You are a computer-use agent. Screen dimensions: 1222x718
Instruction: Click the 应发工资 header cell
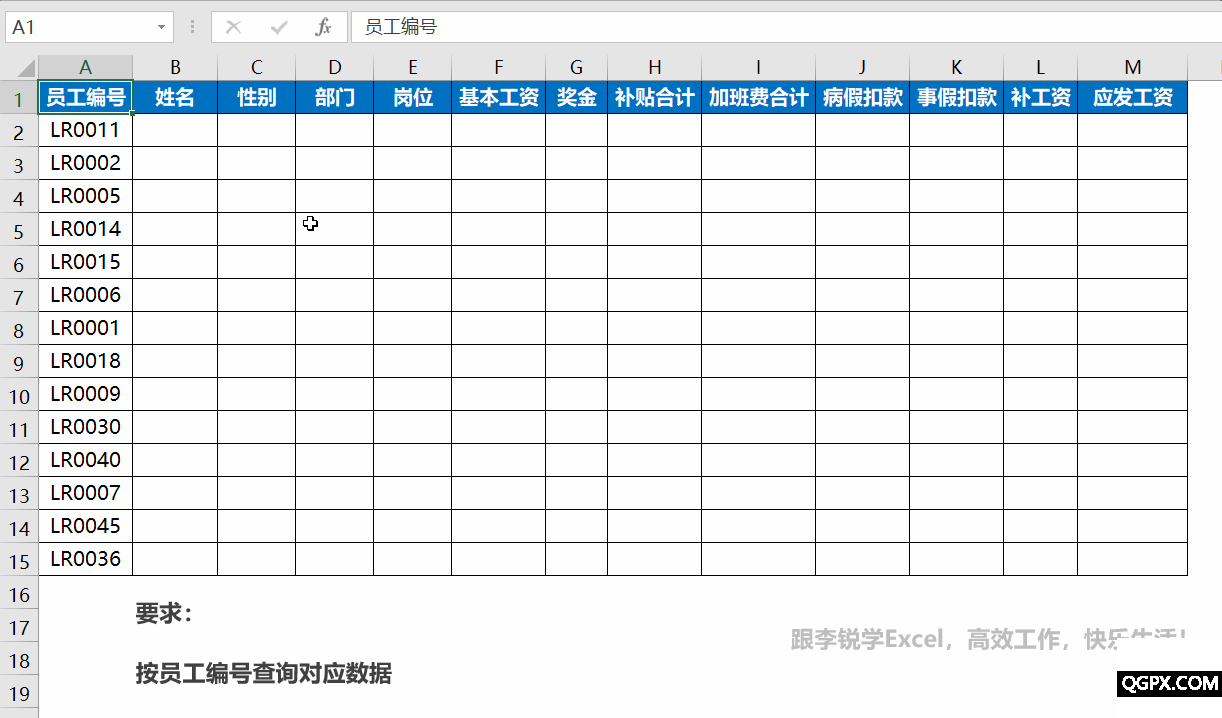coord(1133,97)
